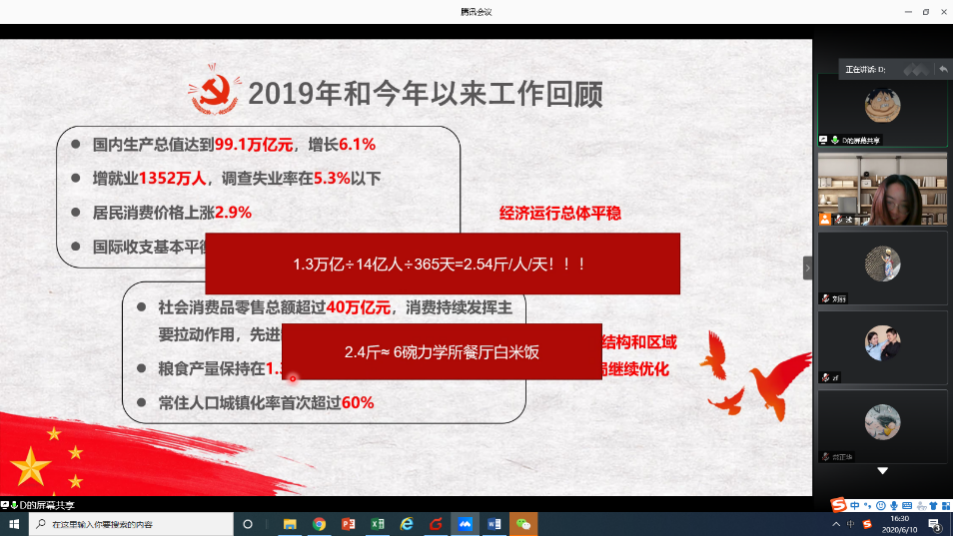Open File Explorer from the taskbar
This screenshot has width=953, height=536.
(x=290, y=524)
